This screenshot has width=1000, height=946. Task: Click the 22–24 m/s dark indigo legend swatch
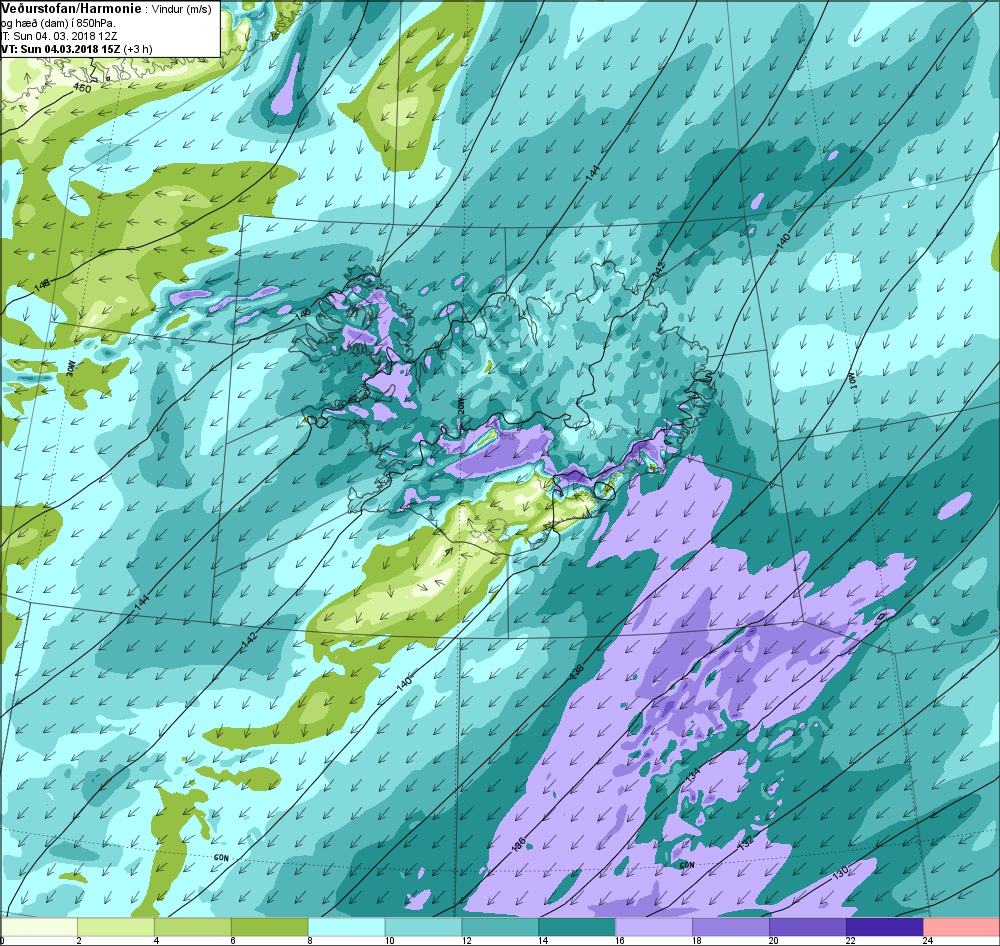pyautogui.click(x=885, y=926)
